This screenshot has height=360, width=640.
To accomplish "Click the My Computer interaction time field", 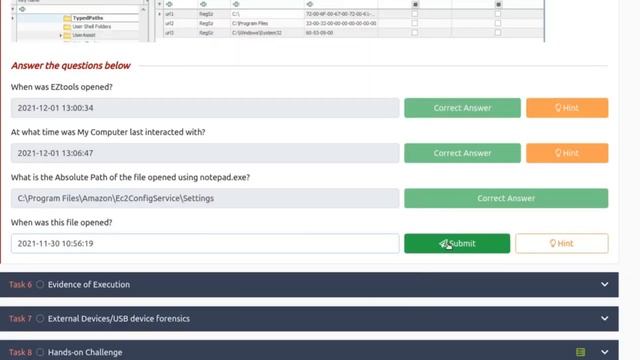I will [x=205, y=153].
